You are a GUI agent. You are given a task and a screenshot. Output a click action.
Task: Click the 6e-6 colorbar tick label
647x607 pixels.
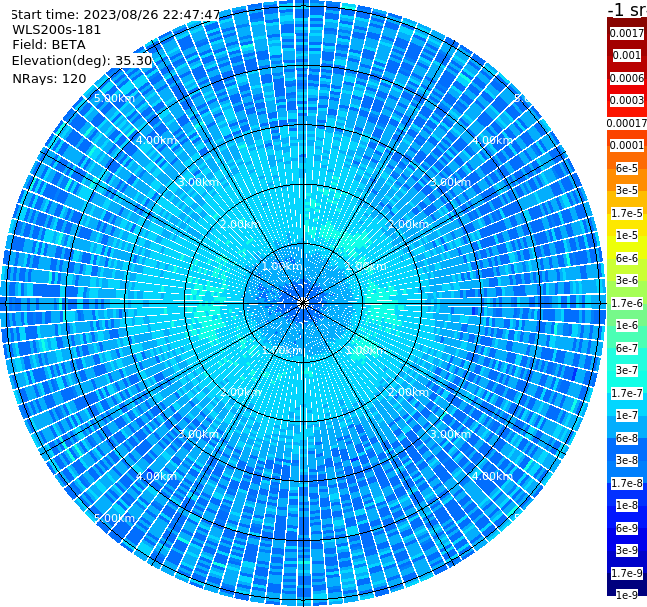pos(627,258)
